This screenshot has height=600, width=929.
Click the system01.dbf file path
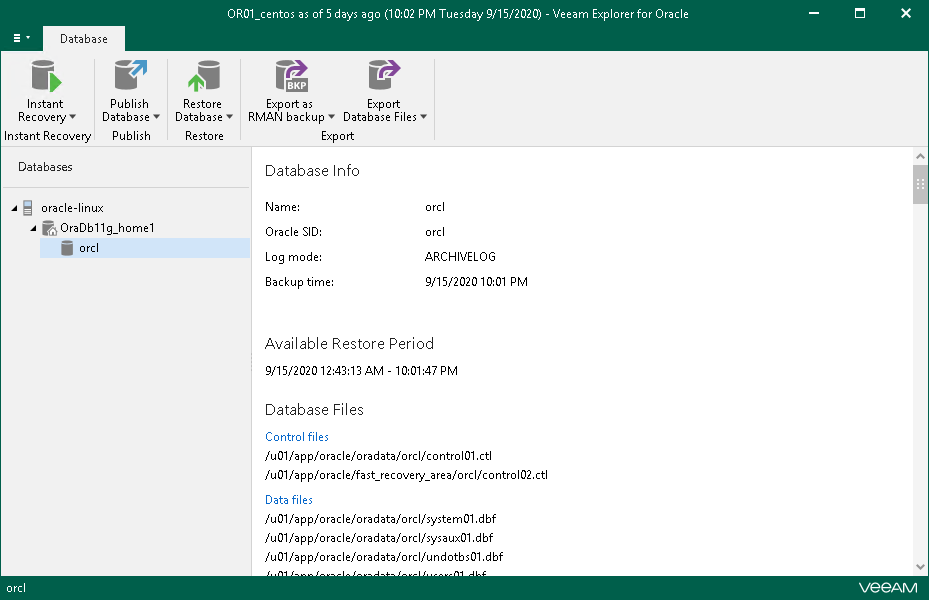coord(380,519)
